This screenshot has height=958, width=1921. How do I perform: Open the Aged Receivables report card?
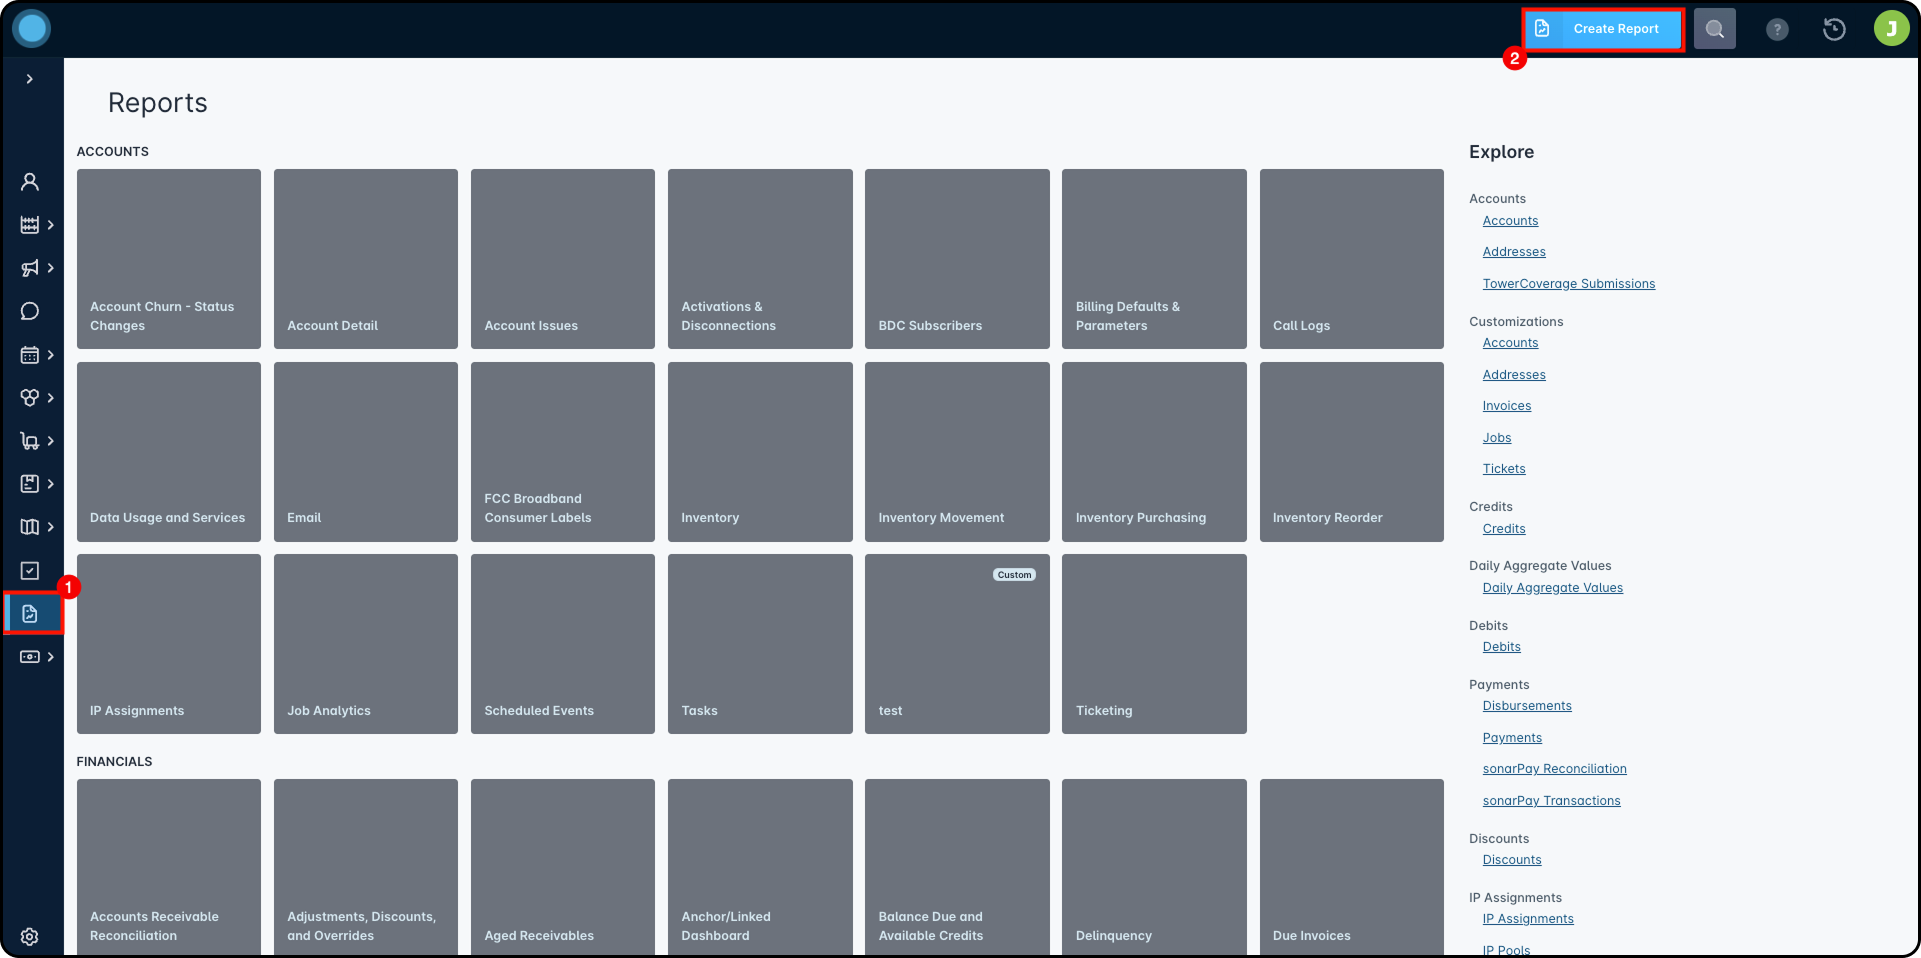[x=563, y=867]
